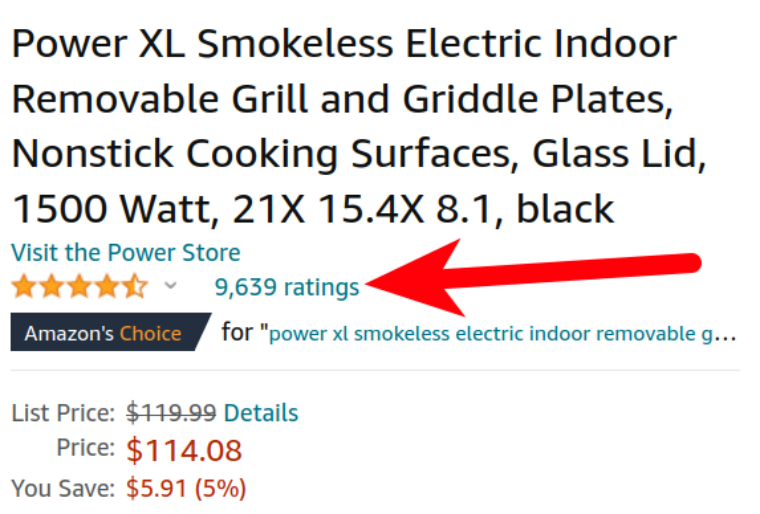Open the Visit the Power Store link
Viewport: 760px width, 514px height.
(x=126, y=253)
